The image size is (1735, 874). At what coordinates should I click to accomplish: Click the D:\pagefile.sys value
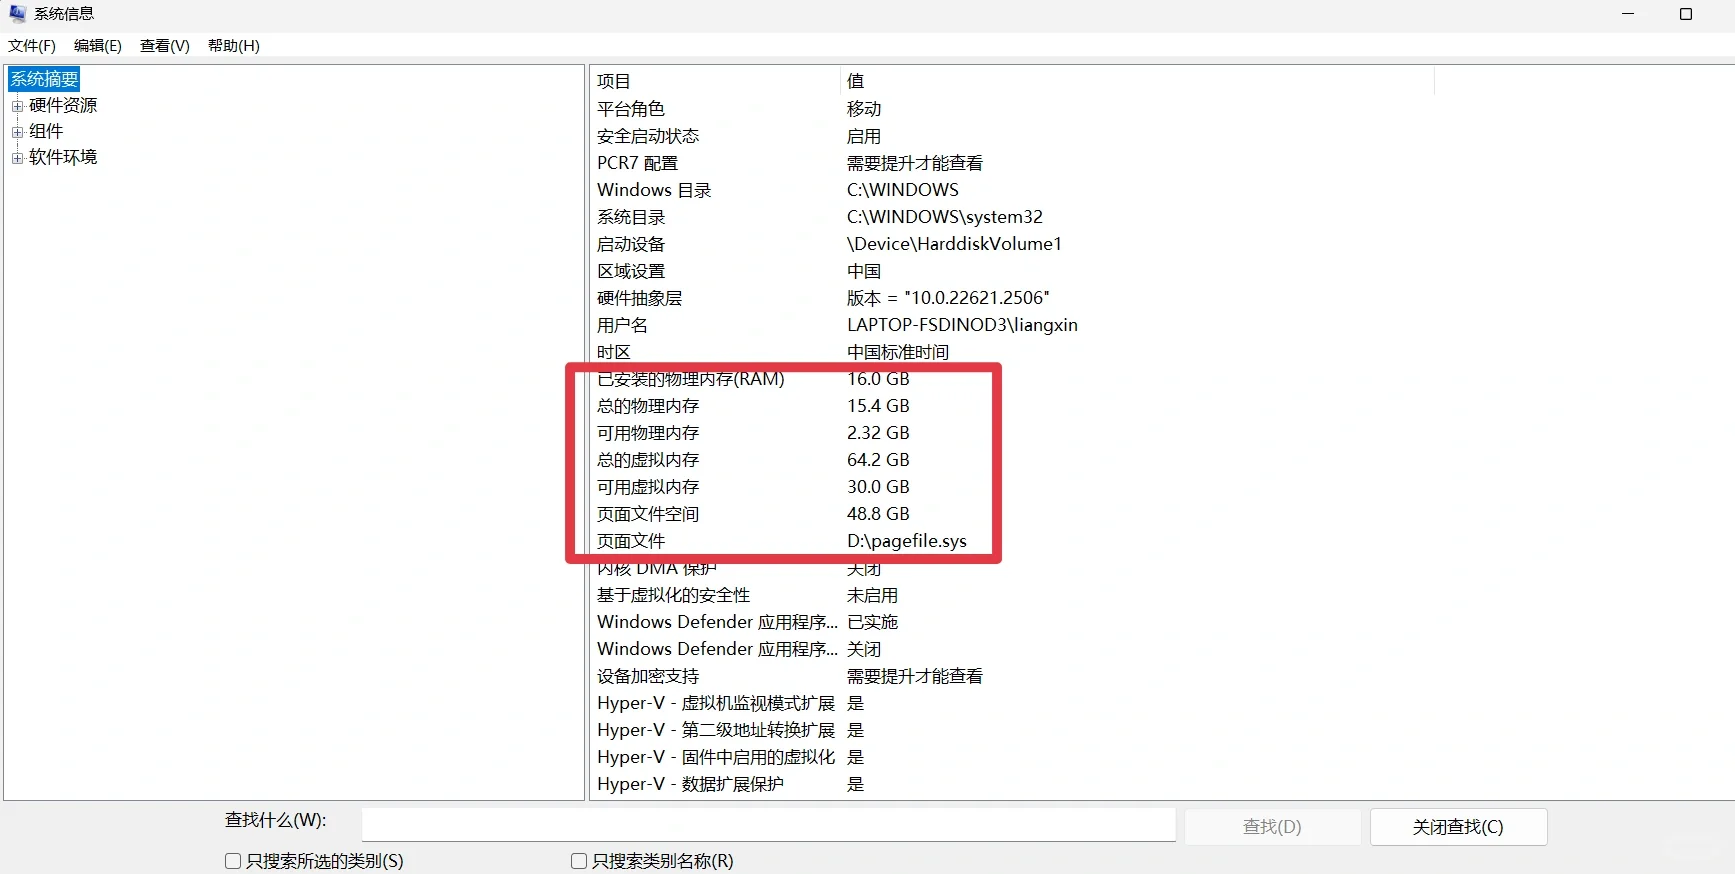tap(907, 541)
